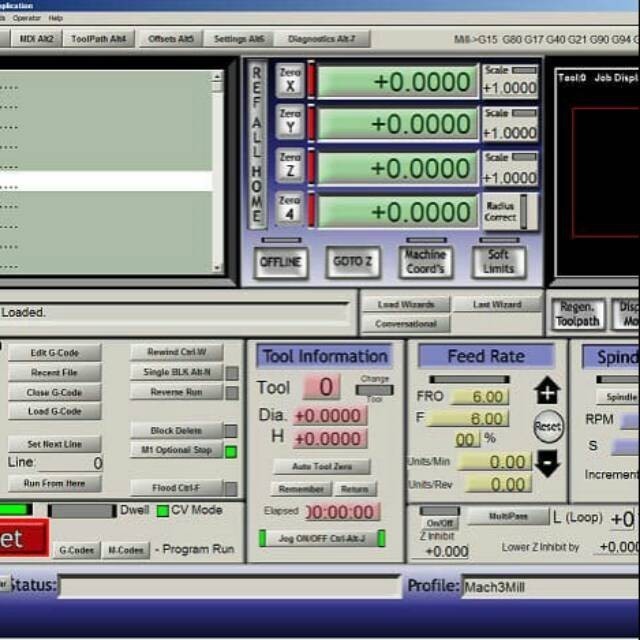Viewport: 640px width, 640px height.
Task: Click the Return button
Action: click(x=355, y=489)
